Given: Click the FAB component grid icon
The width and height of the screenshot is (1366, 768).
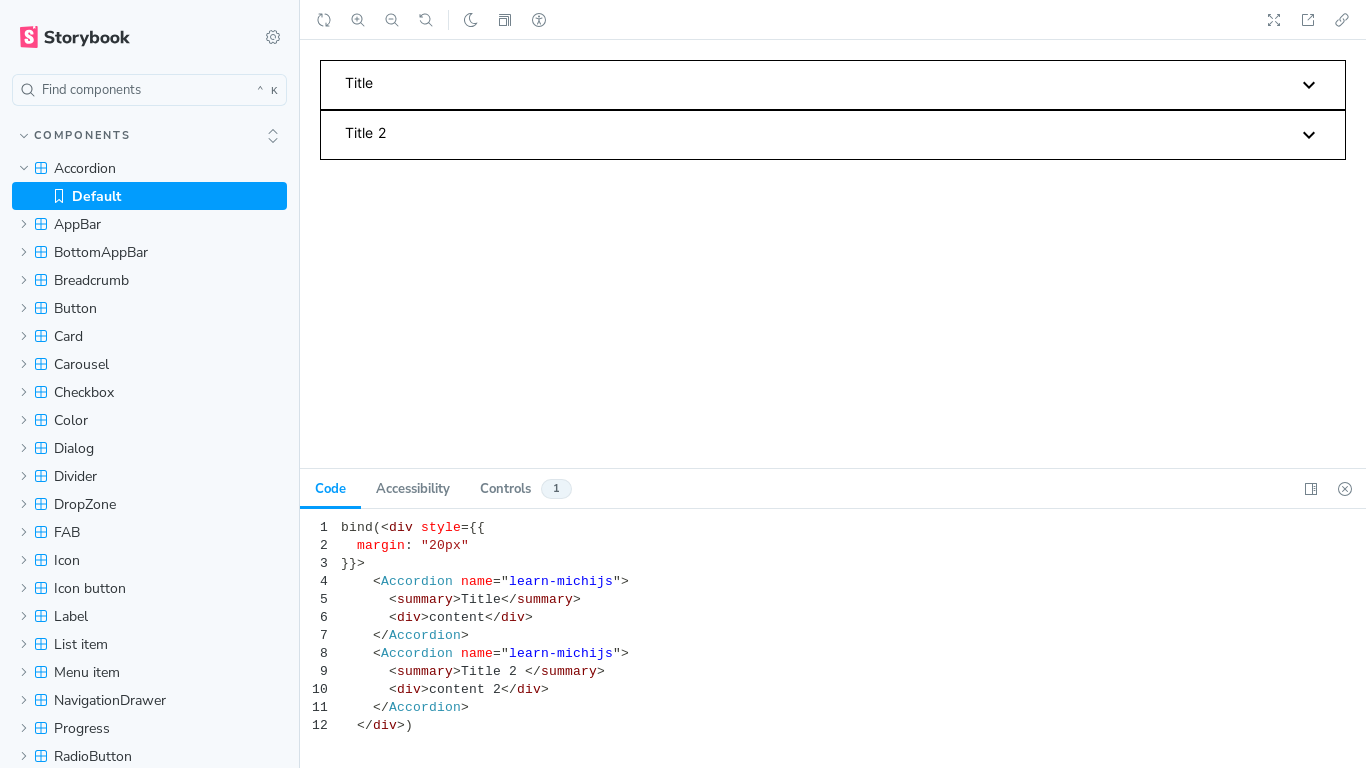Looking at the screenshot, I should point(41,532).
